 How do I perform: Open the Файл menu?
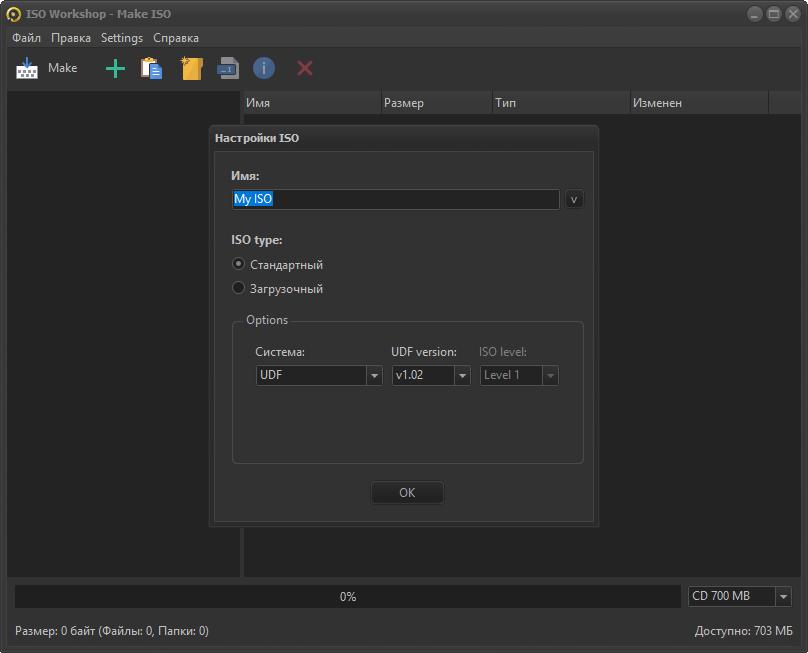point(27,38)
